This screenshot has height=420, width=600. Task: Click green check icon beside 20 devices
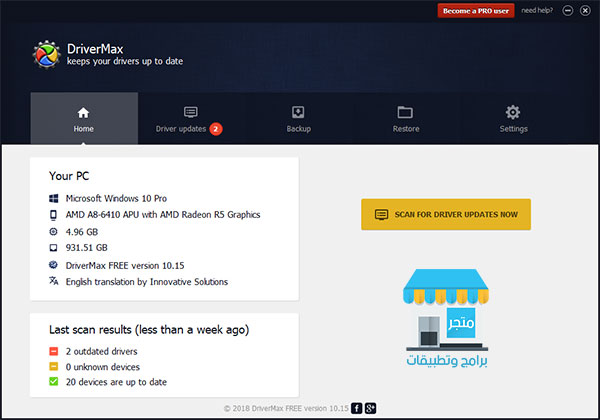pos(54,381)
